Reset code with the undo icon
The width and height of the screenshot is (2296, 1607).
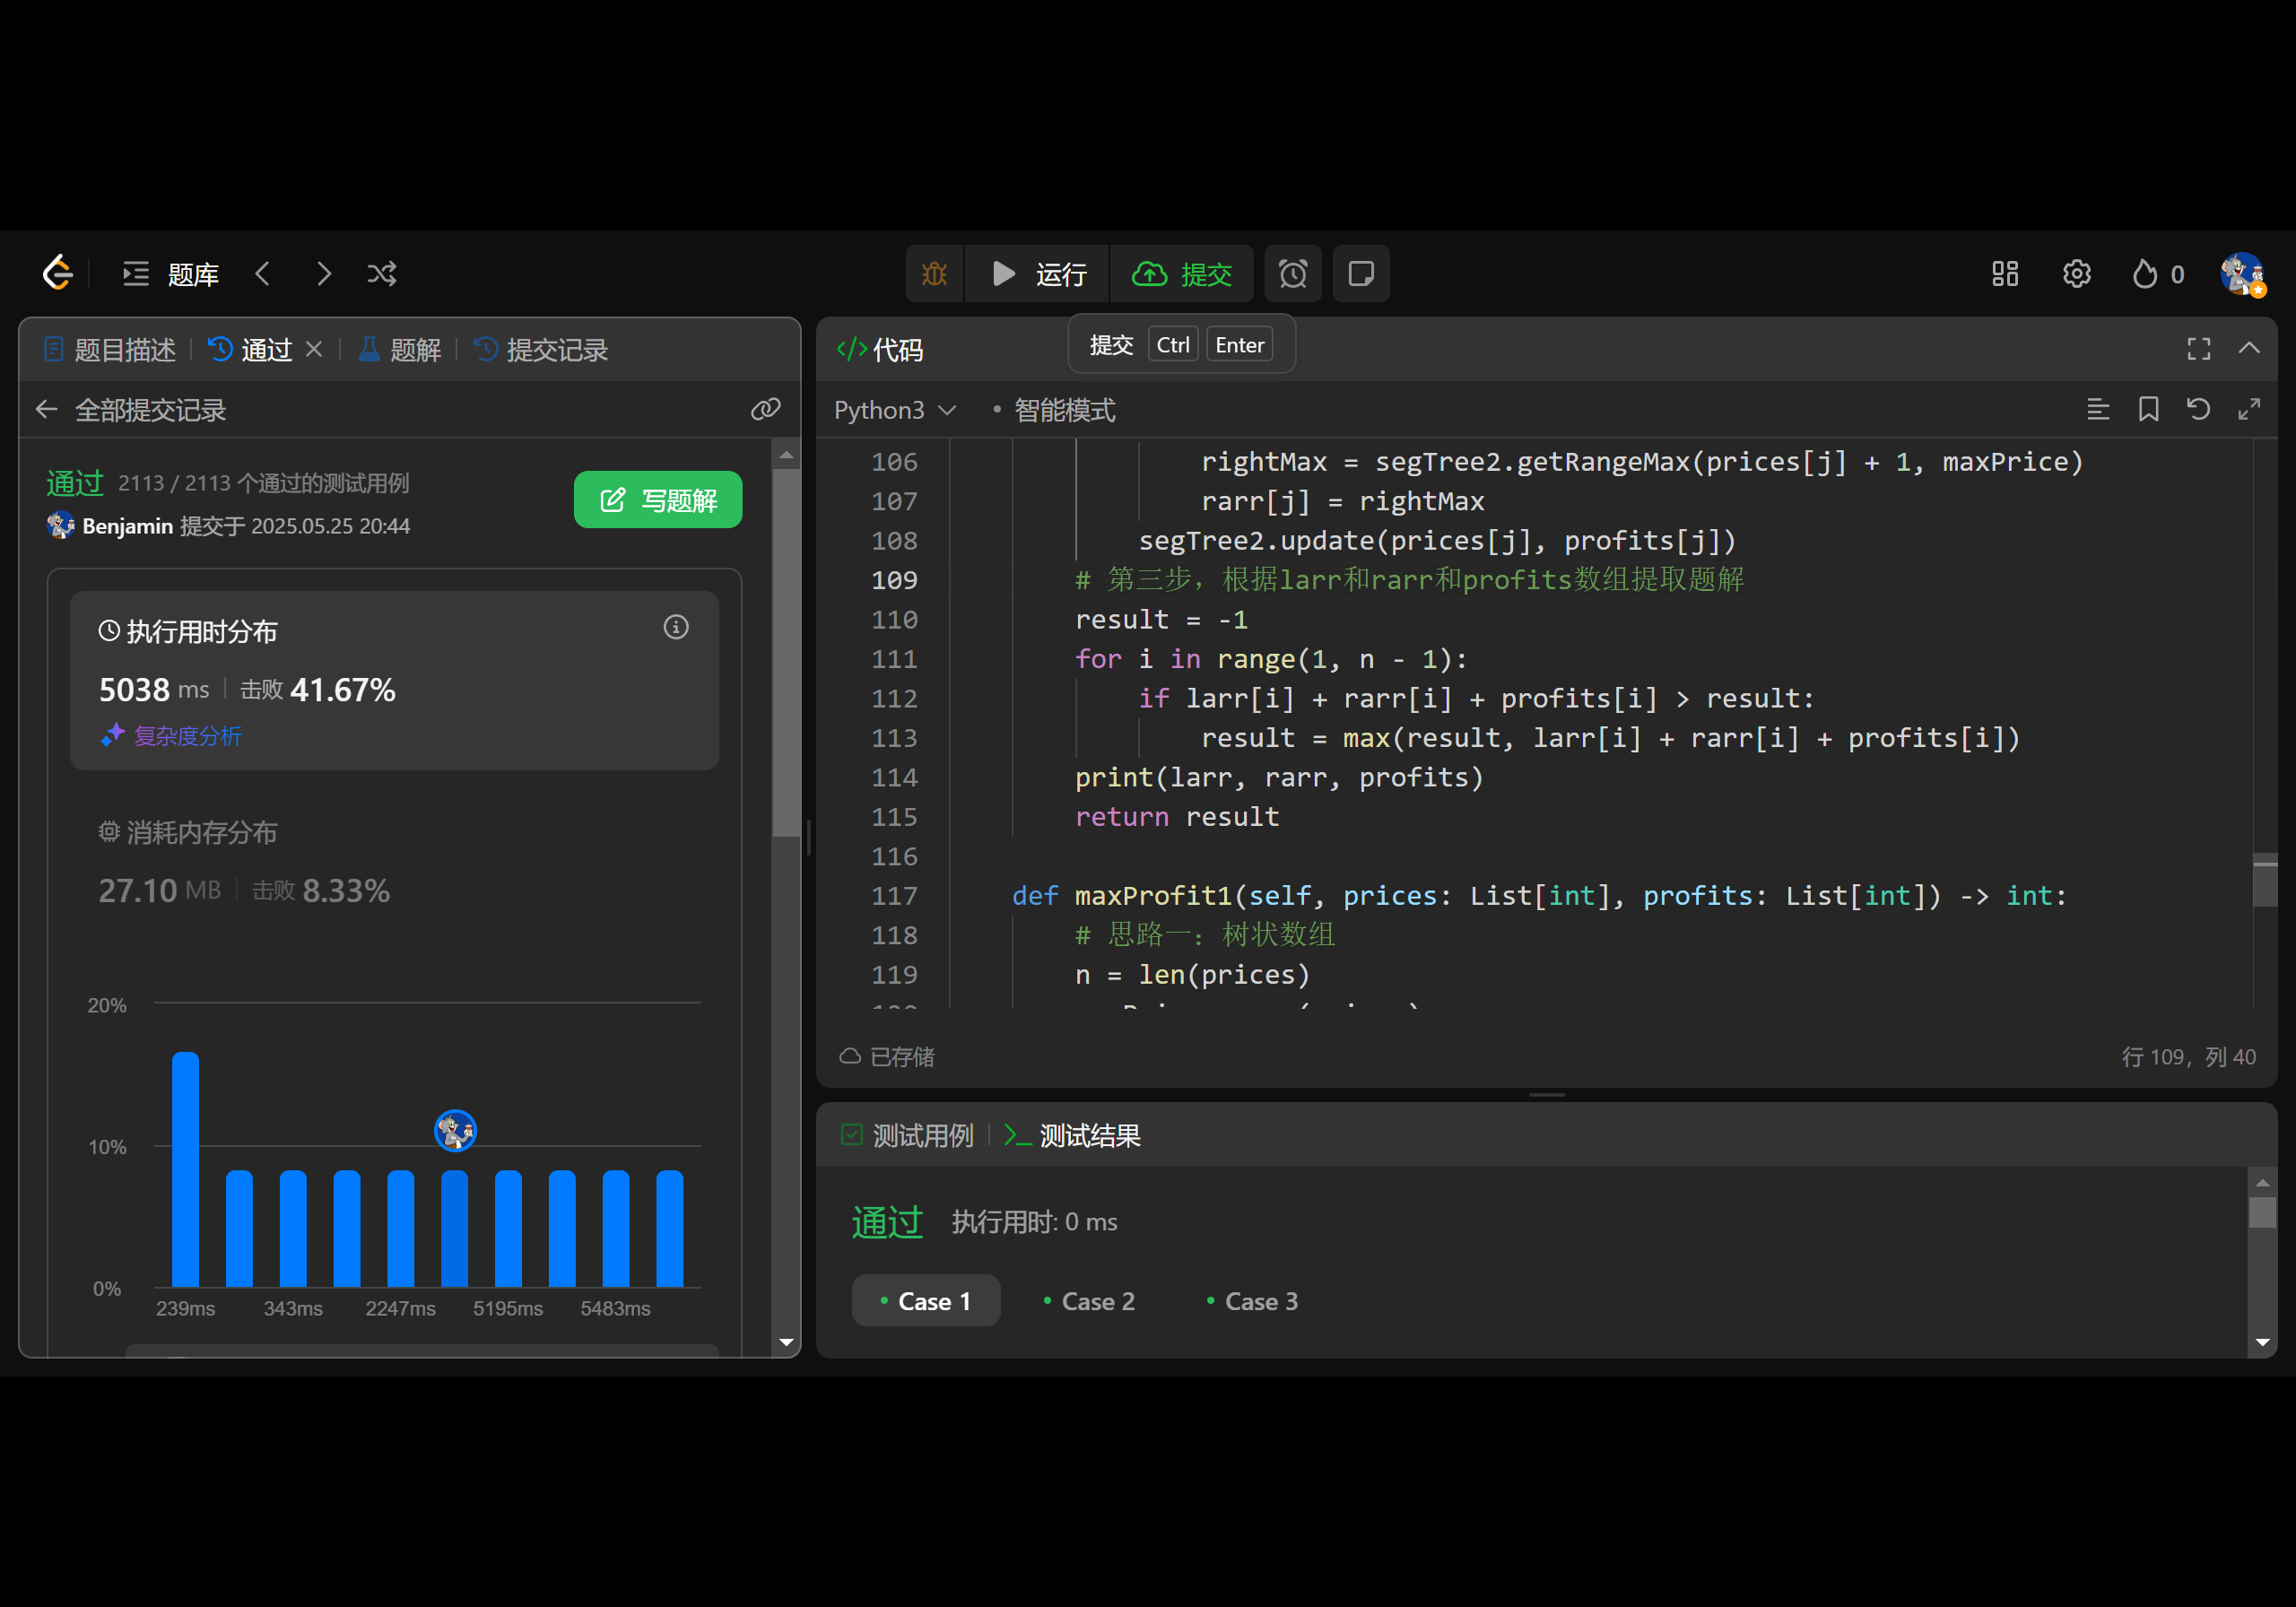coord(2198,409)
